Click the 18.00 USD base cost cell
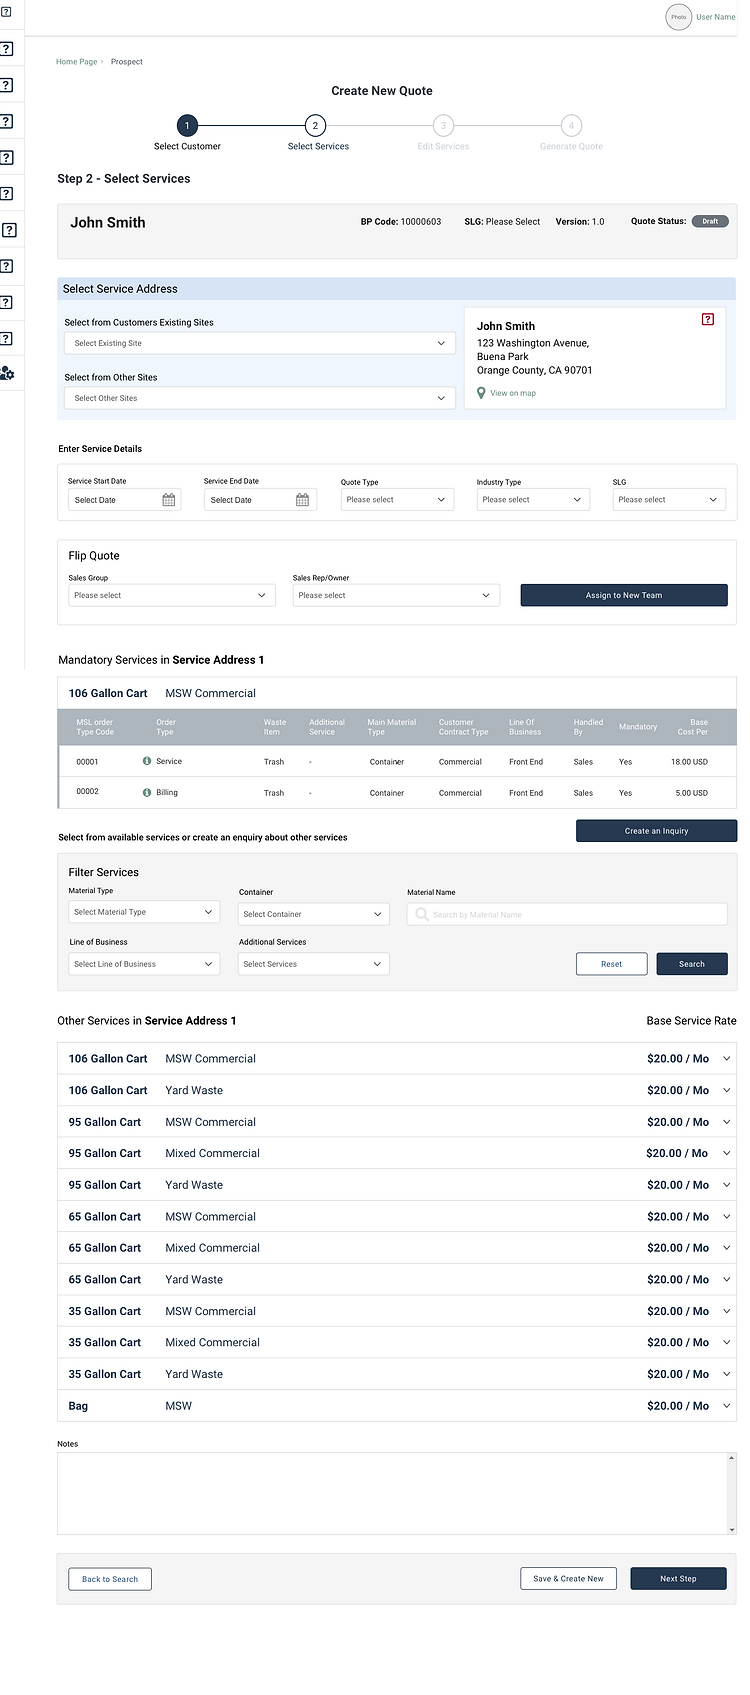The height and width of the screenshot is (1695, 750). click(689, 762)
